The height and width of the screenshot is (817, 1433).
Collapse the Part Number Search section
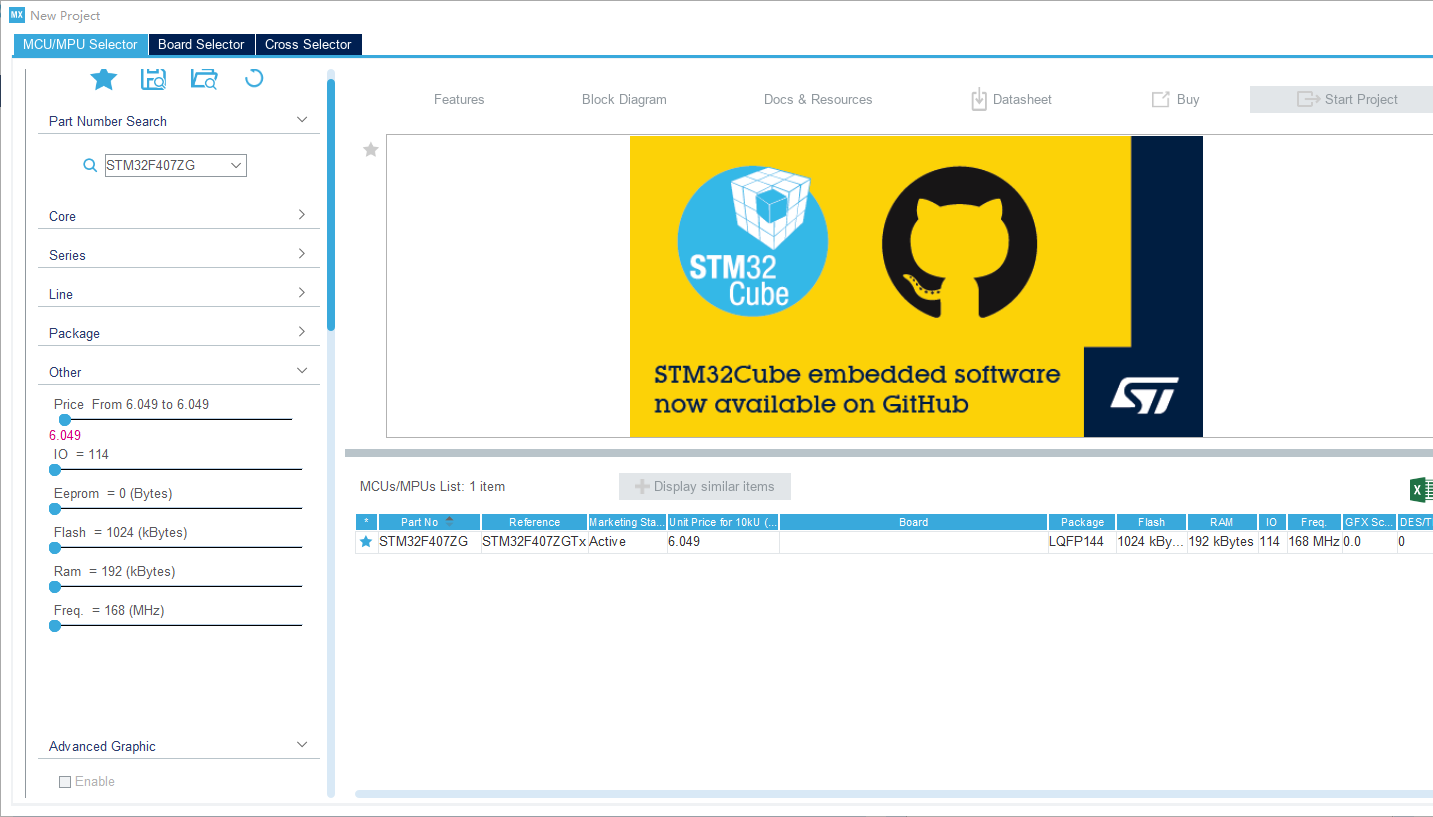point(302,120)
